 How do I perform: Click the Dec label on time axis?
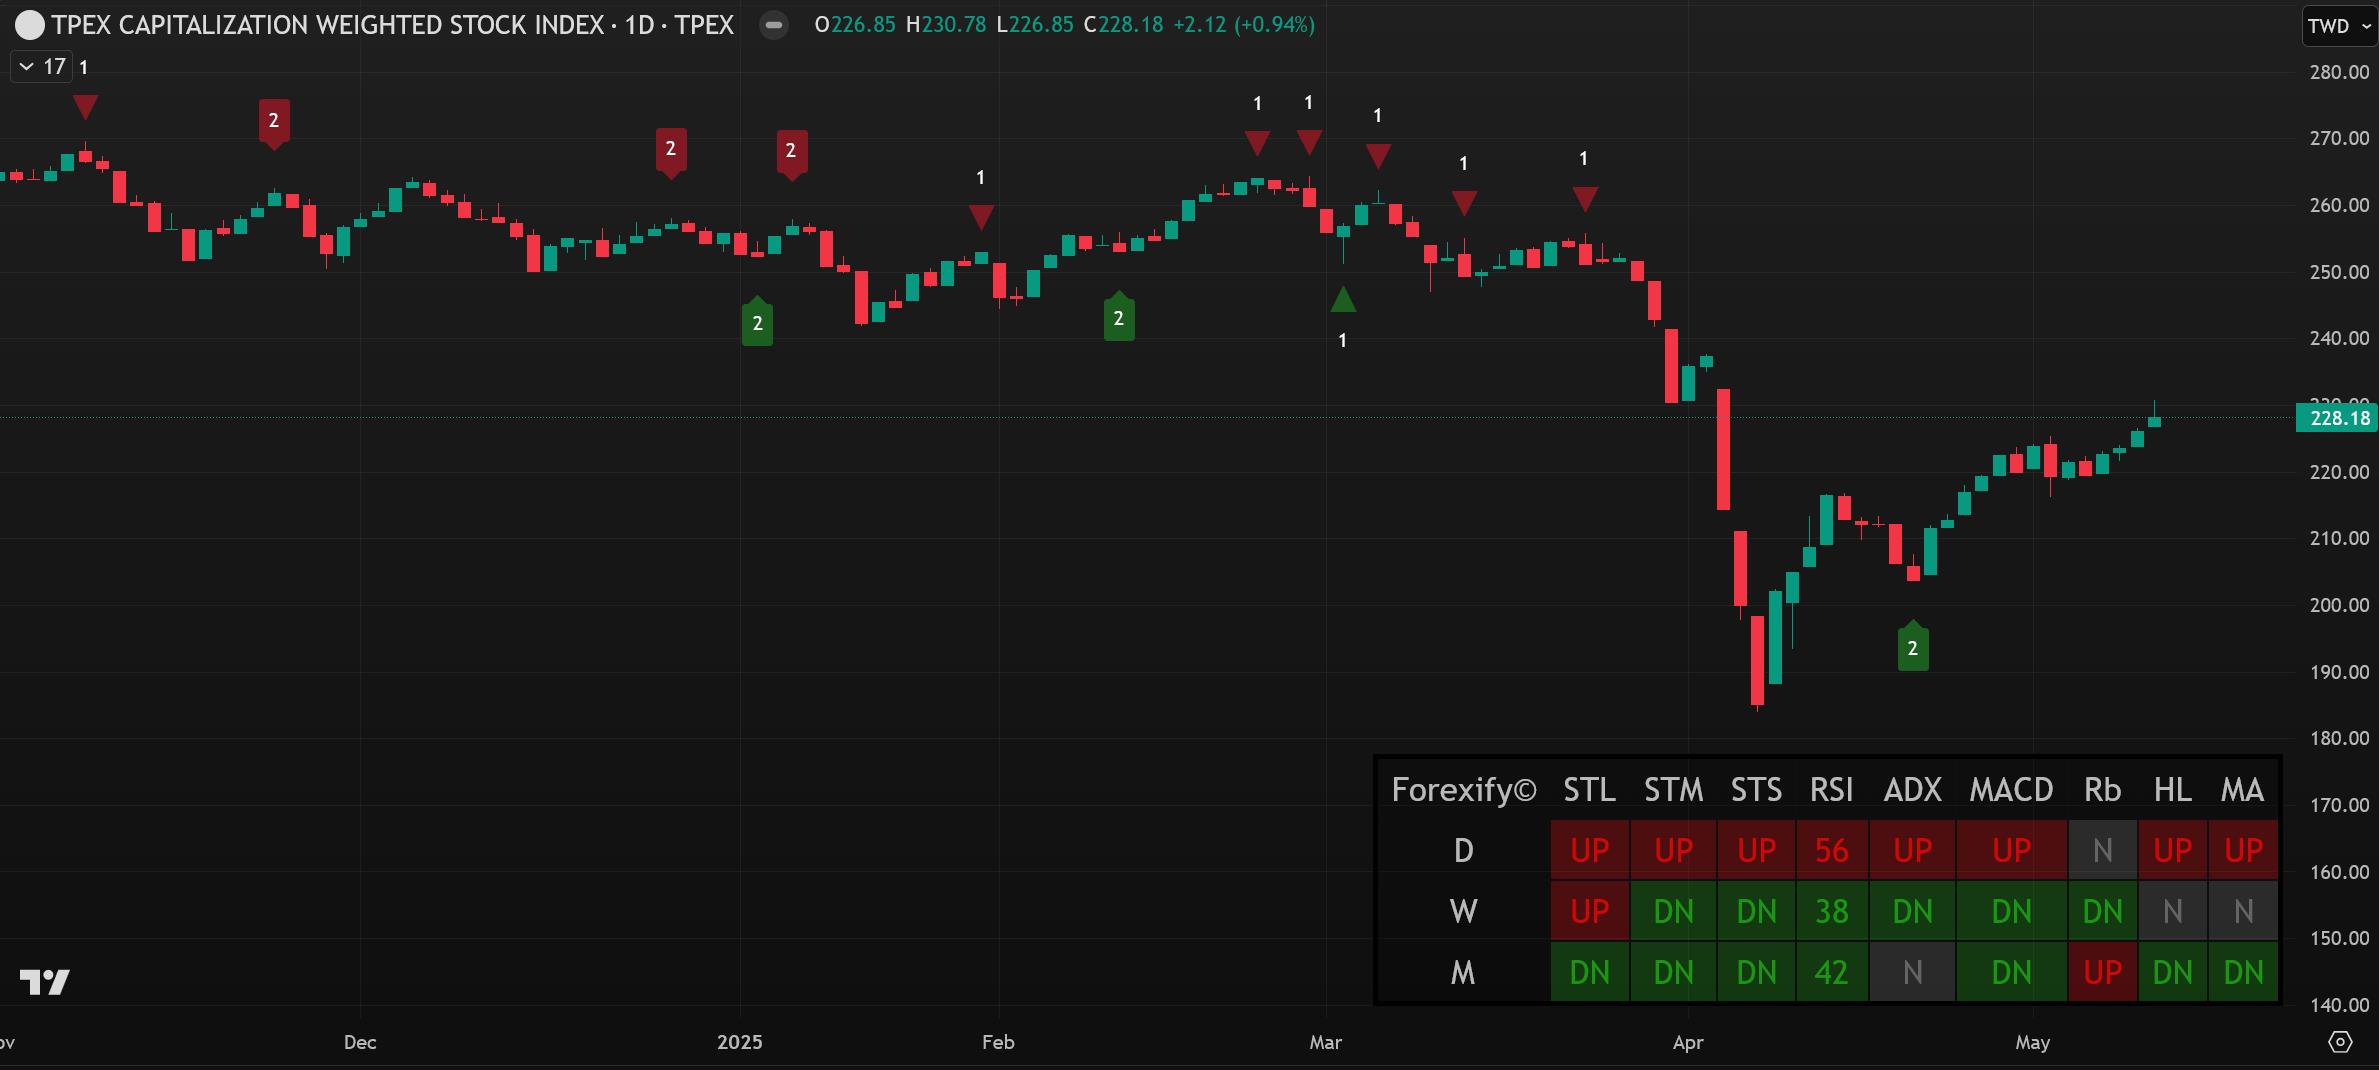(x=360, y=1042)
